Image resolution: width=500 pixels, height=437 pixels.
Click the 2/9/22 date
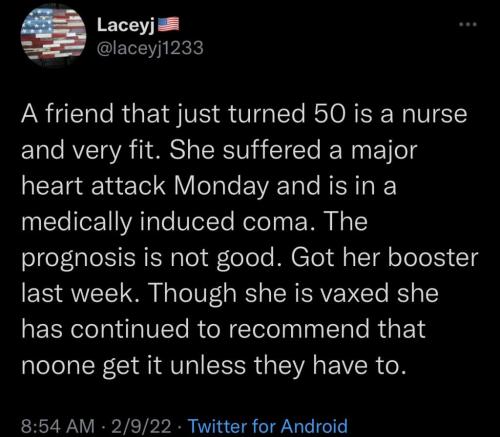142,426
